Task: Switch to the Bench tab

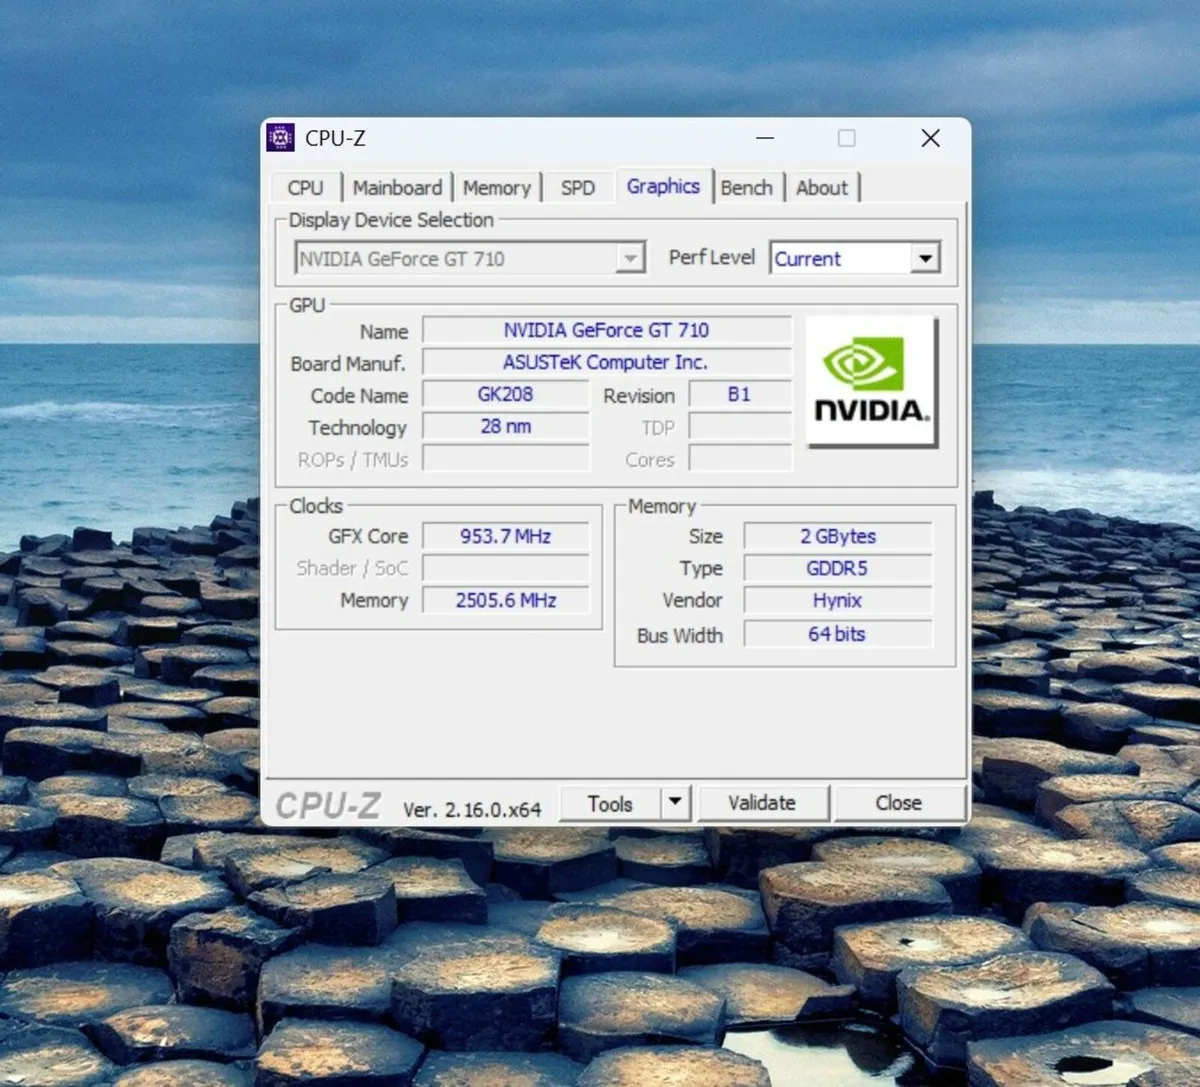Action: [x=747, y=187]
